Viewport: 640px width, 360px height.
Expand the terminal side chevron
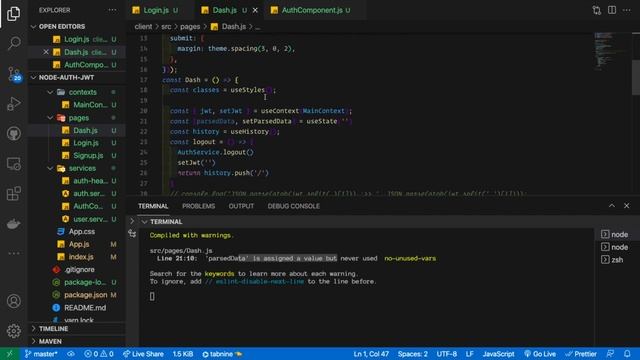click(132, 221)
